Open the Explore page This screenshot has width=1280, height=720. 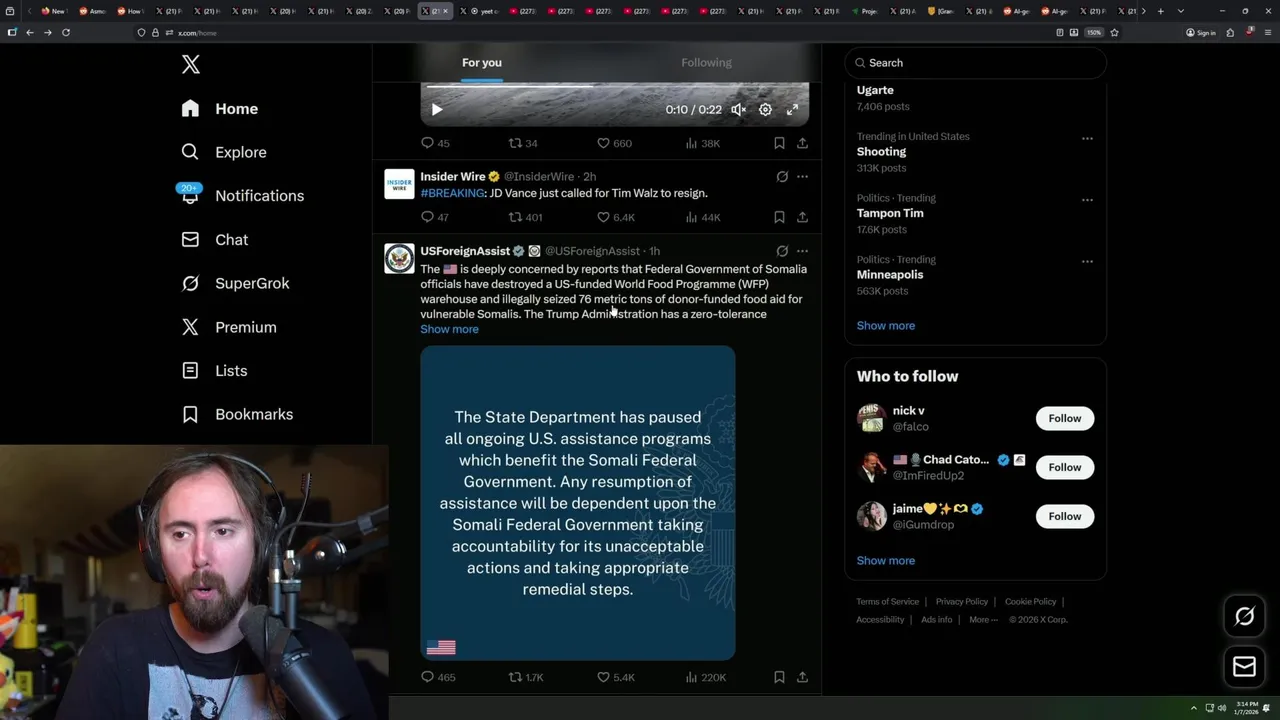point(224,152)
